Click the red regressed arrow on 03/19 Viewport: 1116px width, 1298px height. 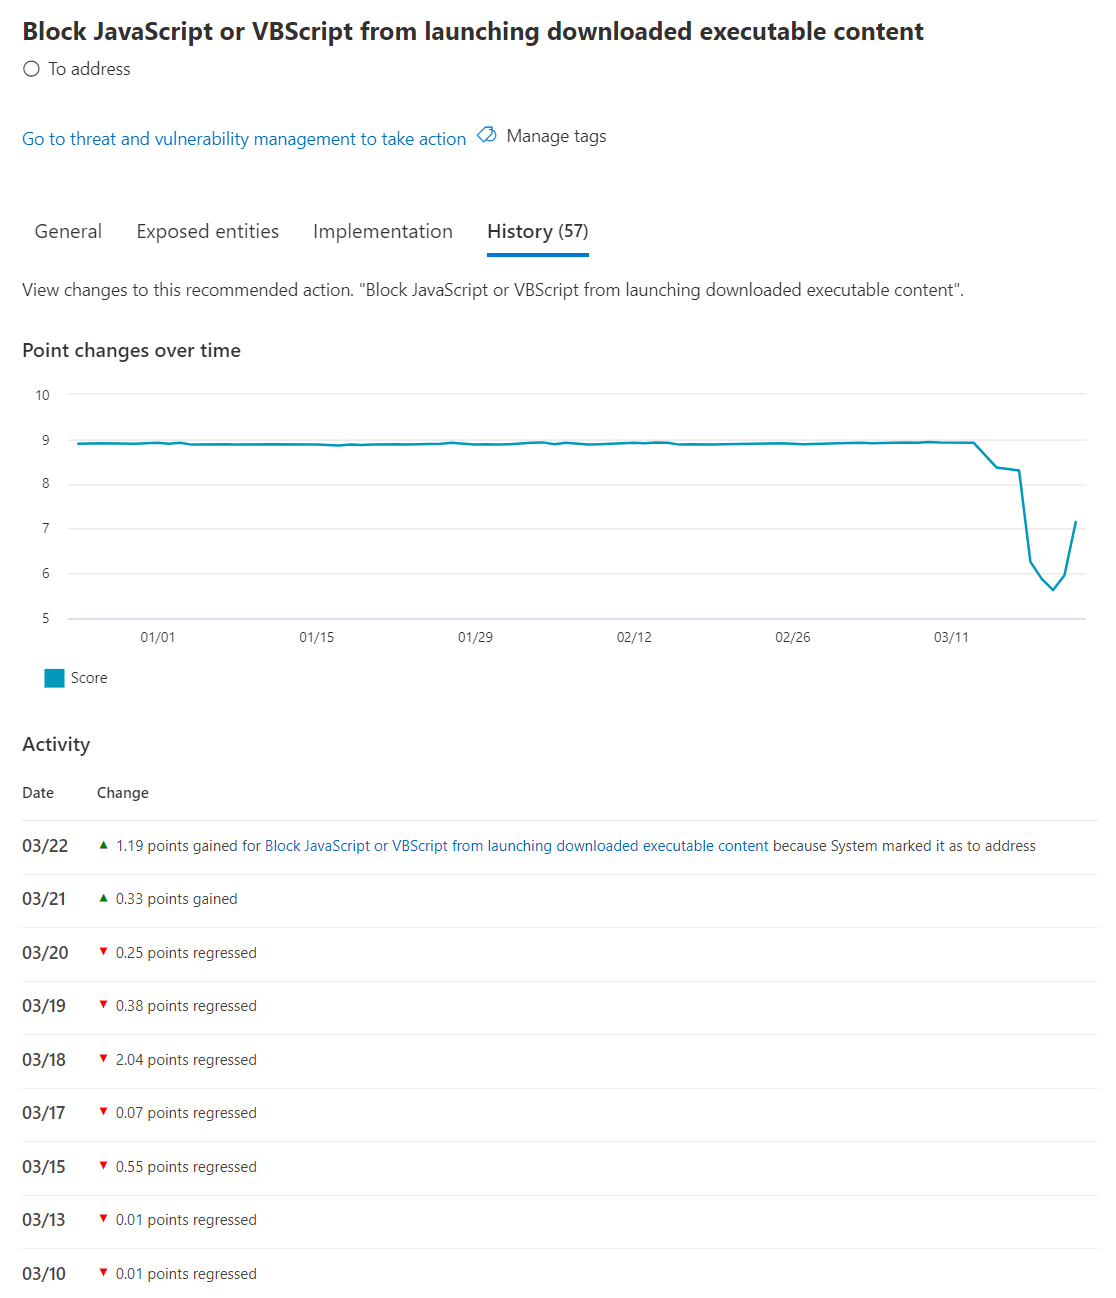(103, 1005)
